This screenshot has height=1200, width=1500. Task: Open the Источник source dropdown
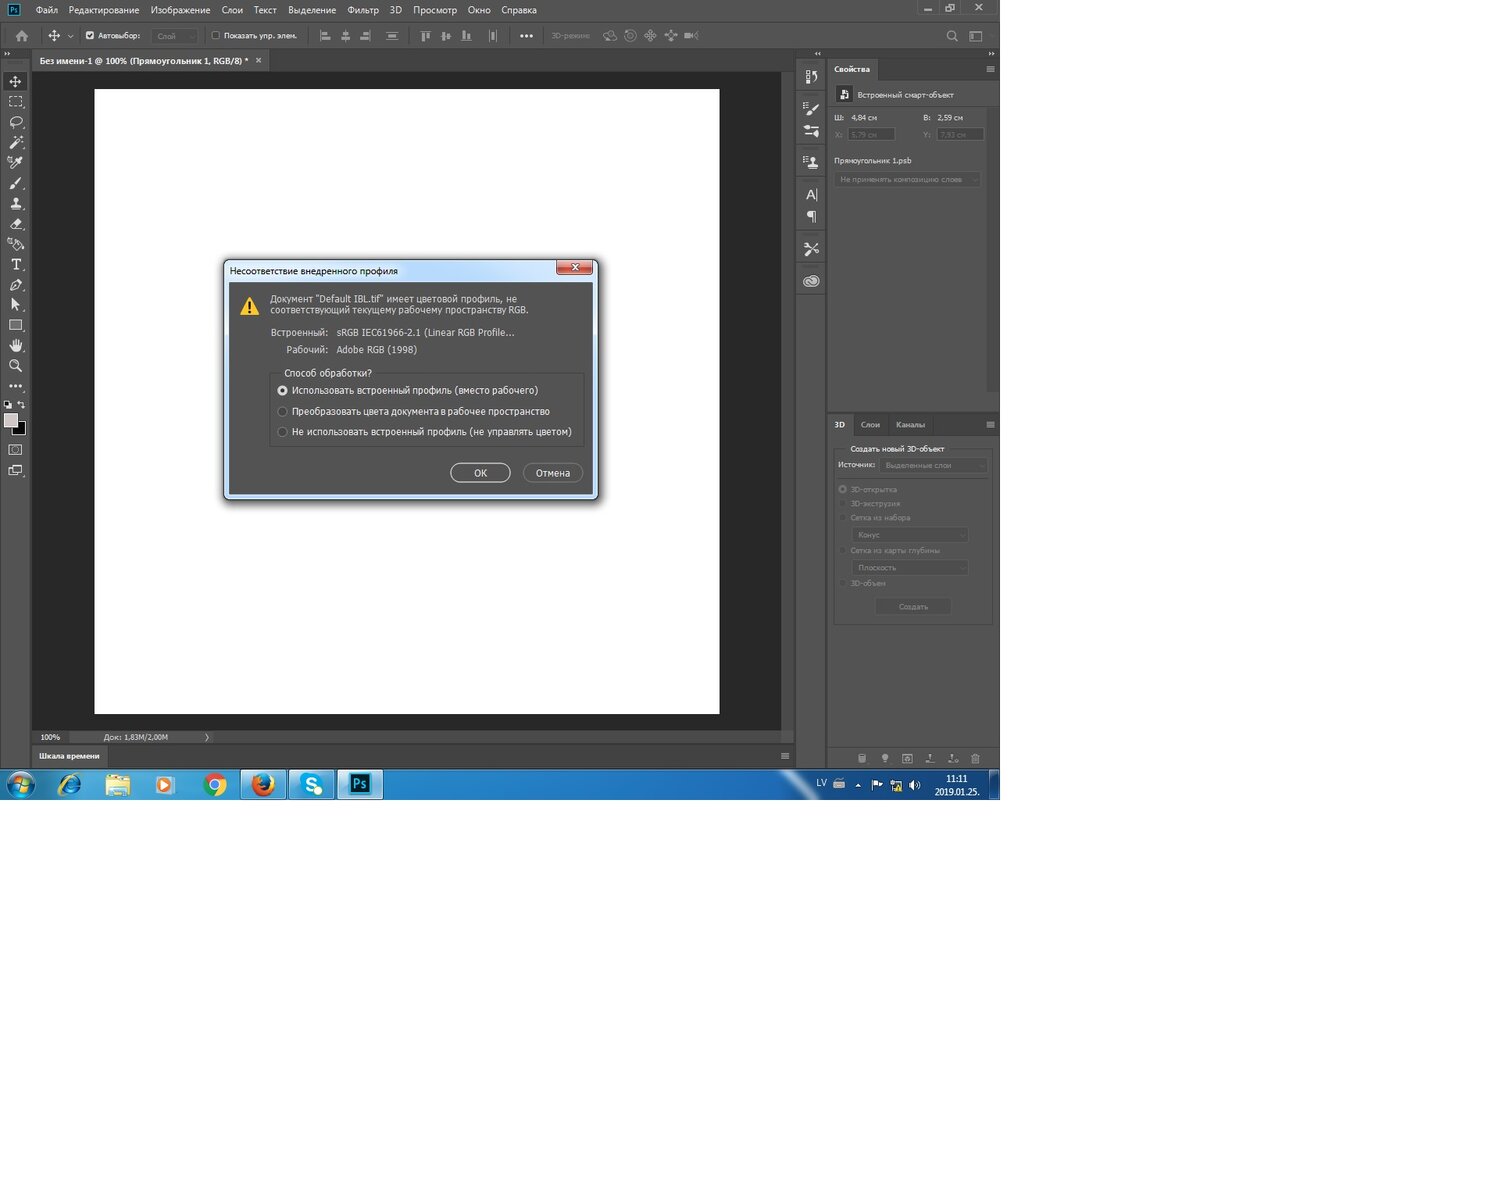pyautogui.click(x=934, y=466)
